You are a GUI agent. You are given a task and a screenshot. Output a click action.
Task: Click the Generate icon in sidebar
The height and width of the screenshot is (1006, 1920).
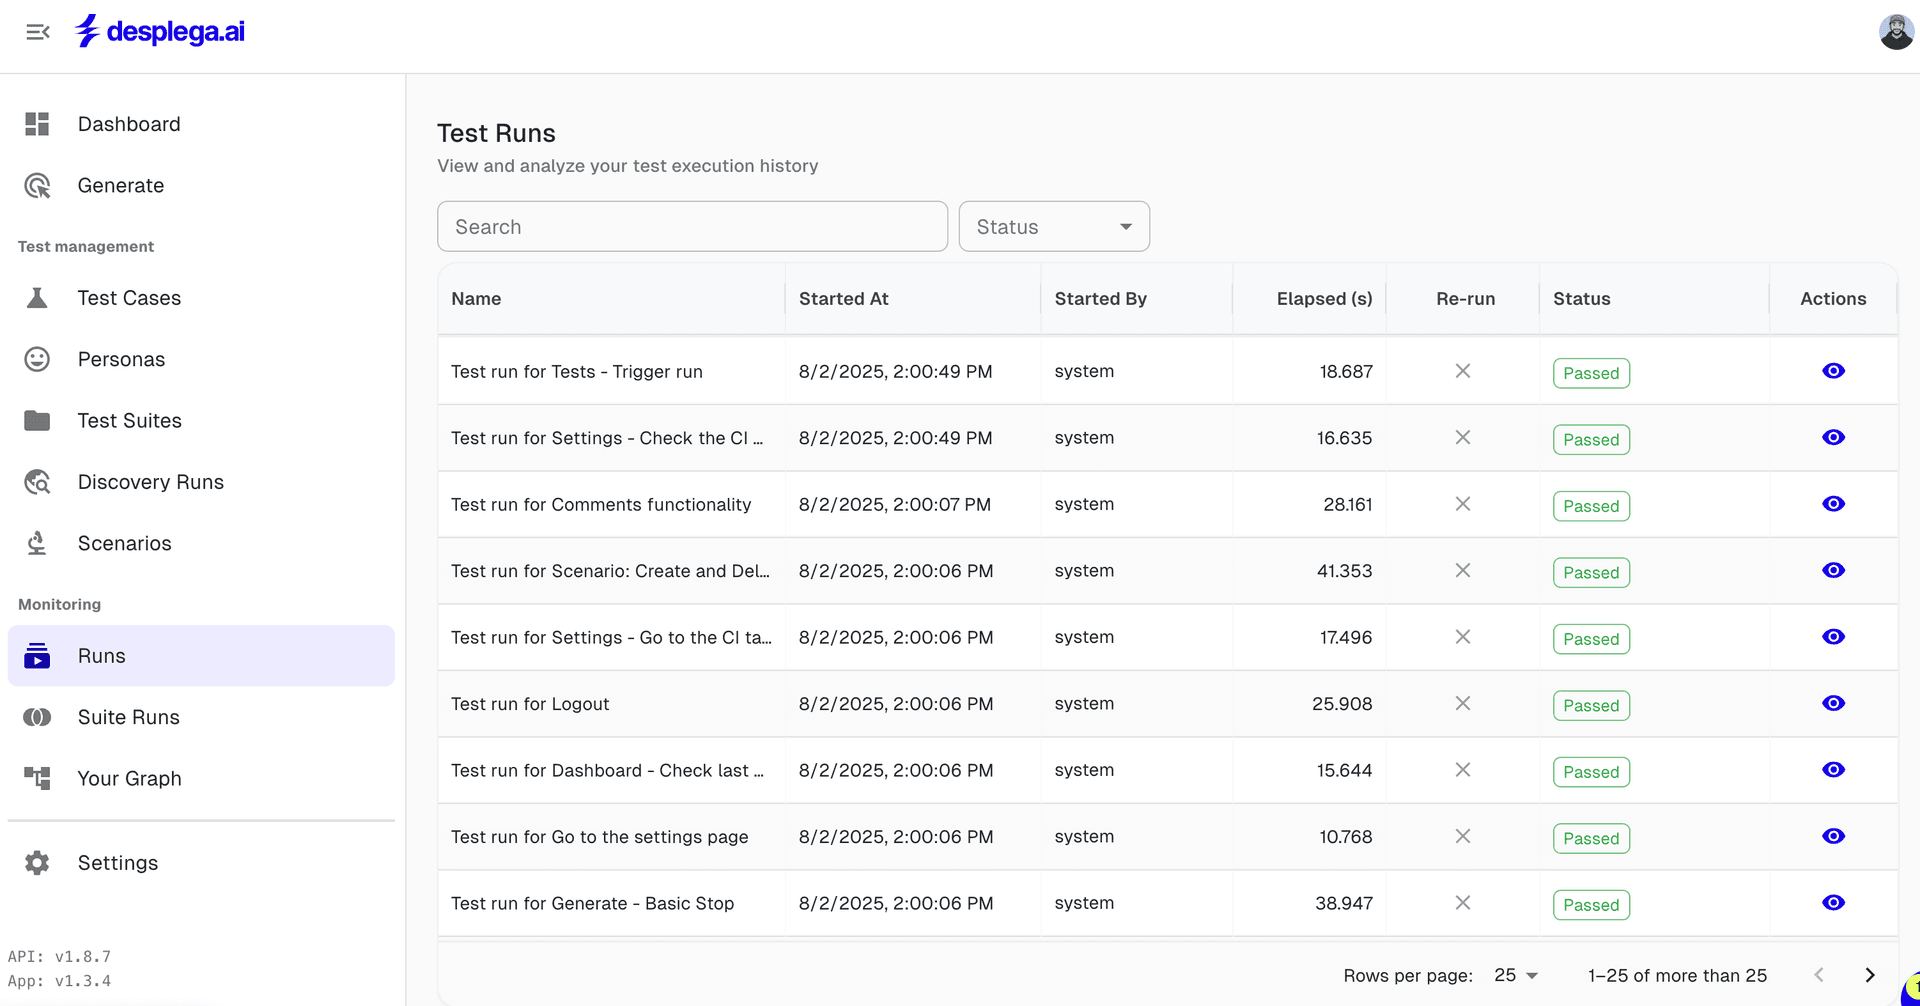pyautogui.click(x=37, y=186)
